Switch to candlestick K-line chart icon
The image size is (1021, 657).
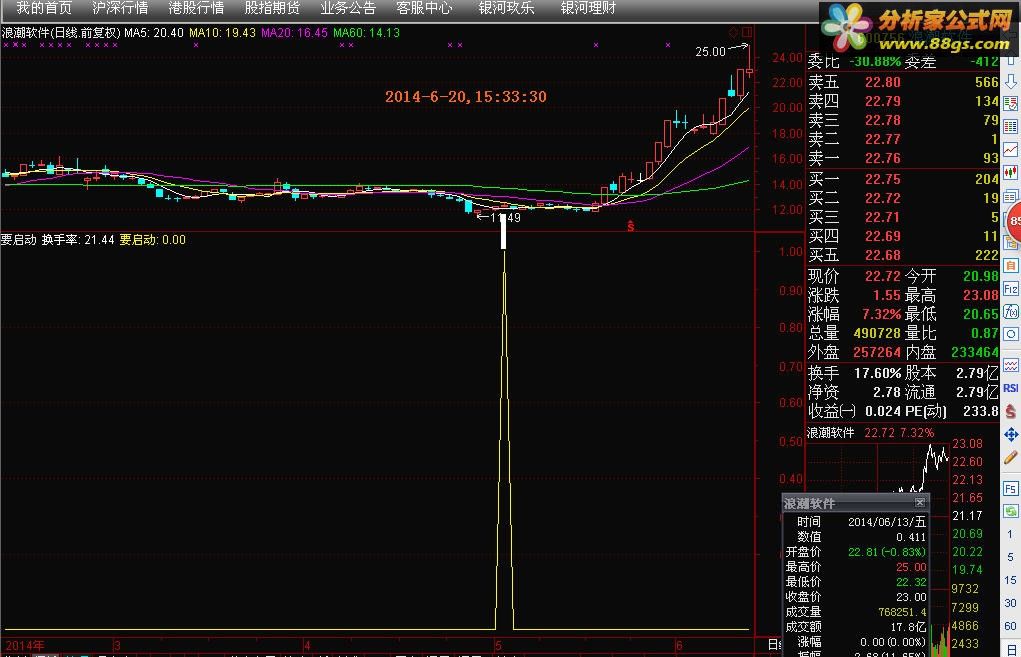(x=1011, y=173)
